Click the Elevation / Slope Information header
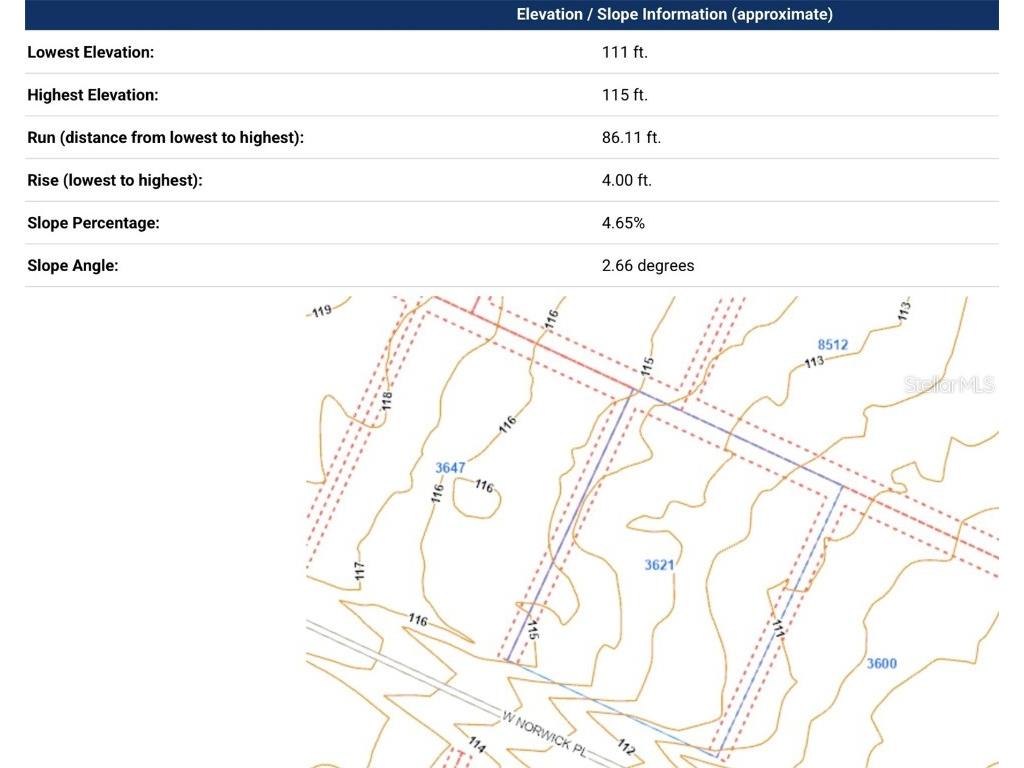The image size is (1024, 768). (674, 15)
